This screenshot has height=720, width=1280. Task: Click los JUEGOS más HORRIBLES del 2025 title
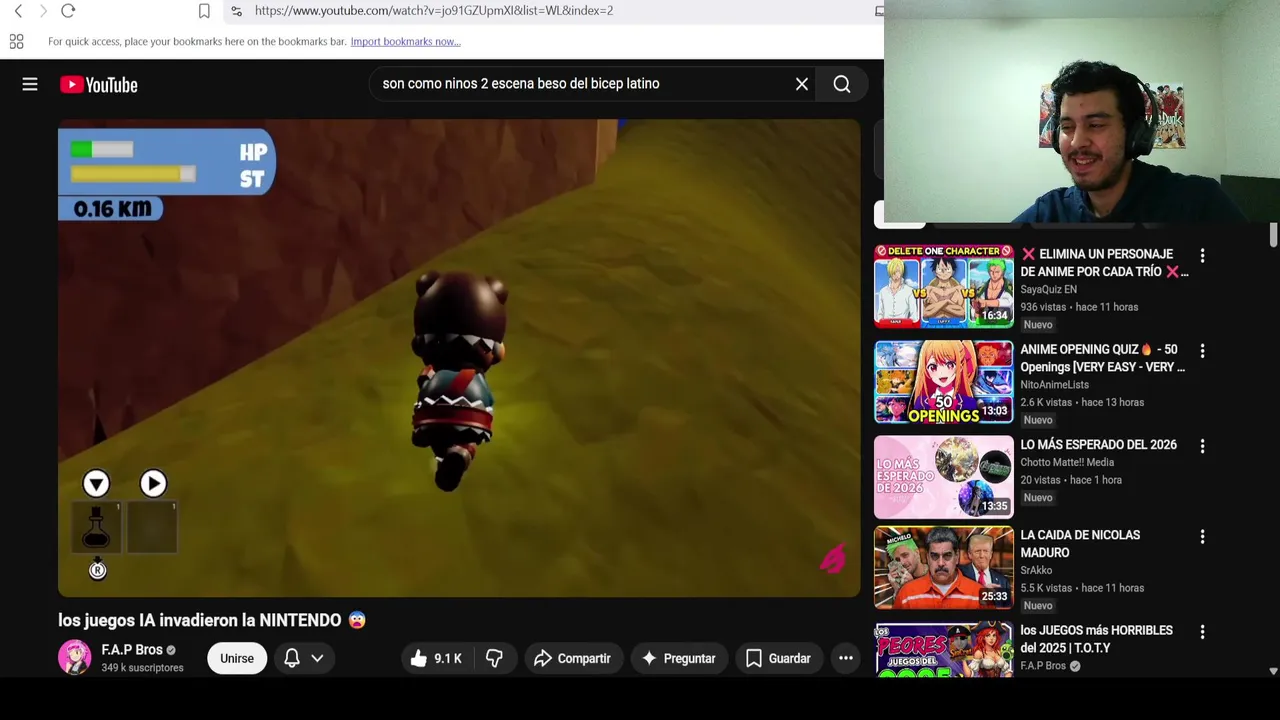(1096, 639)
